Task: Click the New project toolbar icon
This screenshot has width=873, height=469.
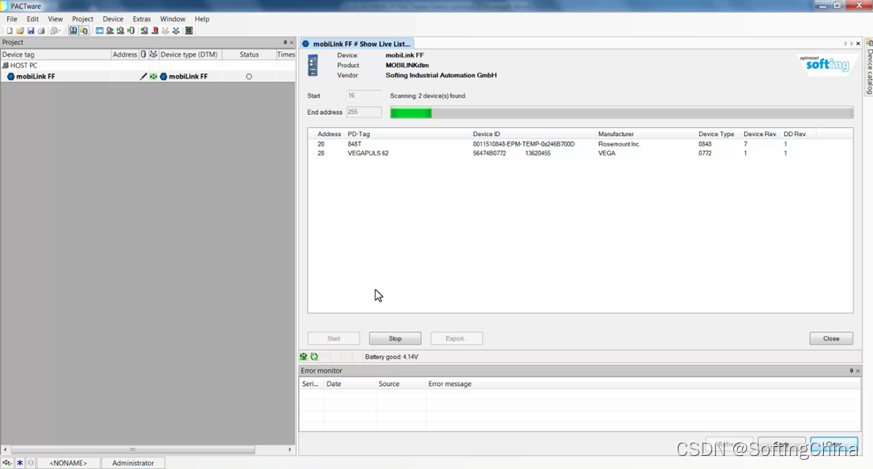Action: [x=8, y=31]
